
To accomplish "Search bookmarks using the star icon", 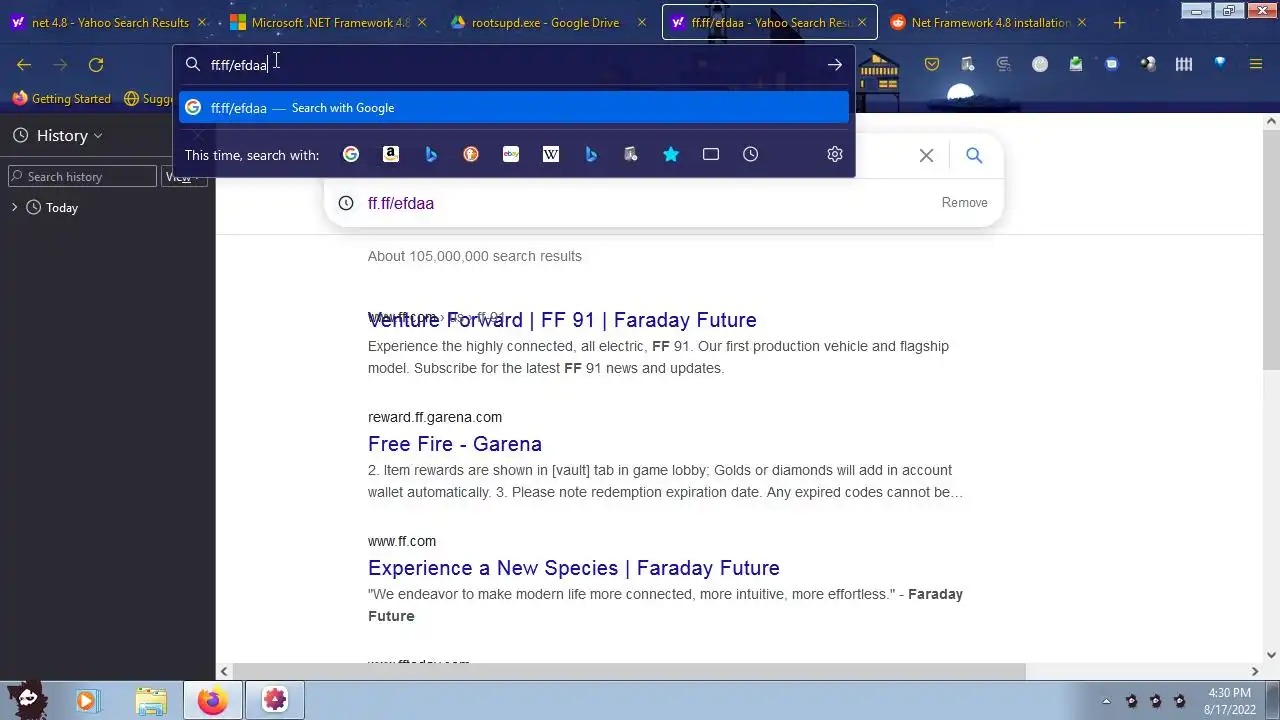I will point(671,154).
